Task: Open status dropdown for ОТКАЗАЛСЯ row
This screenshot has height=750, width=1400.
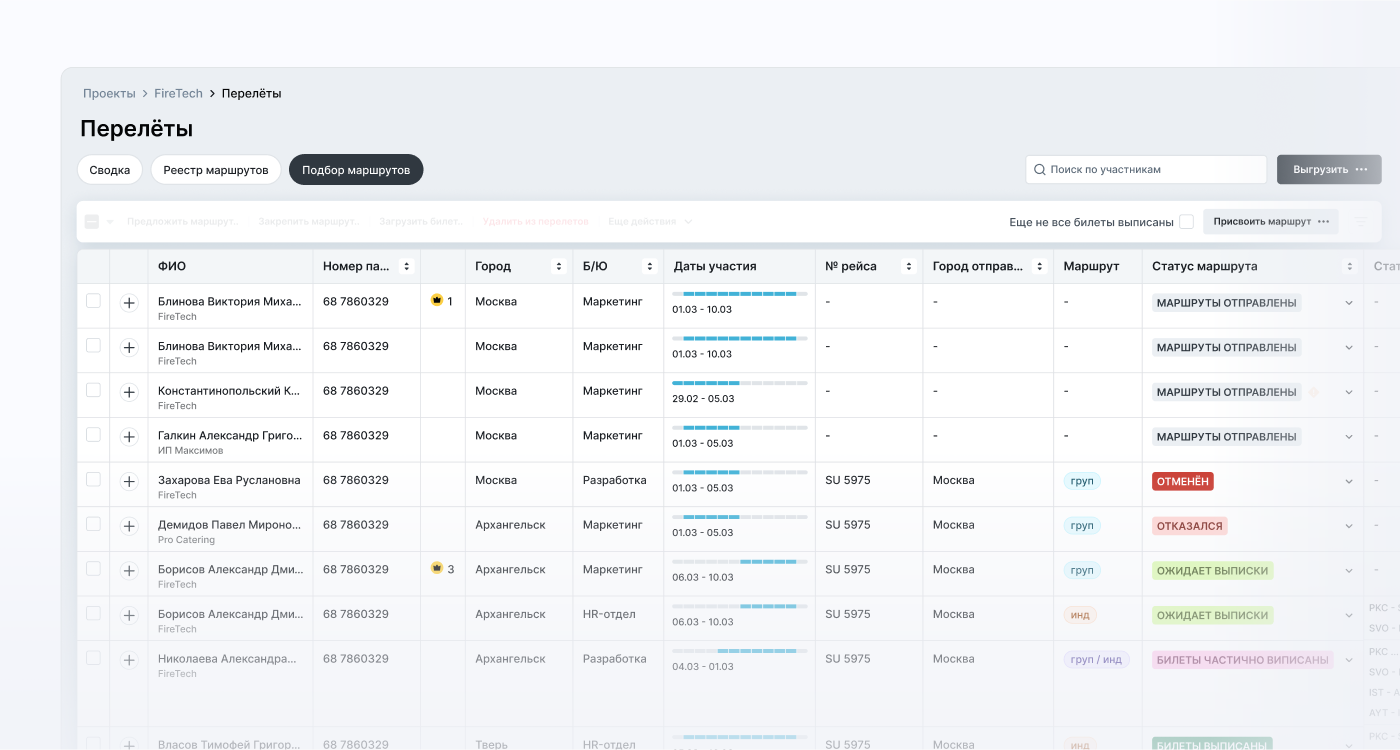Action: [1348, 526]
